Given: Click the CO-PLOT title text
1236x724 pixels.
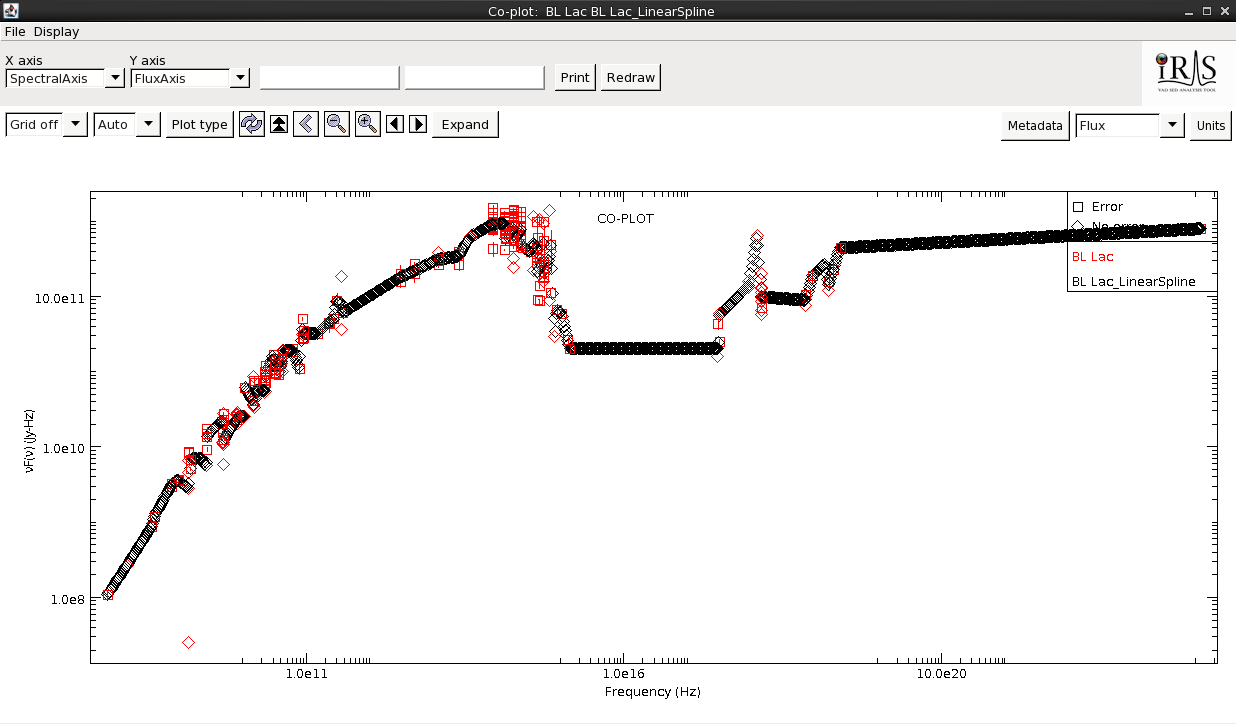Looking at the screenshot, I should (626, 218).
